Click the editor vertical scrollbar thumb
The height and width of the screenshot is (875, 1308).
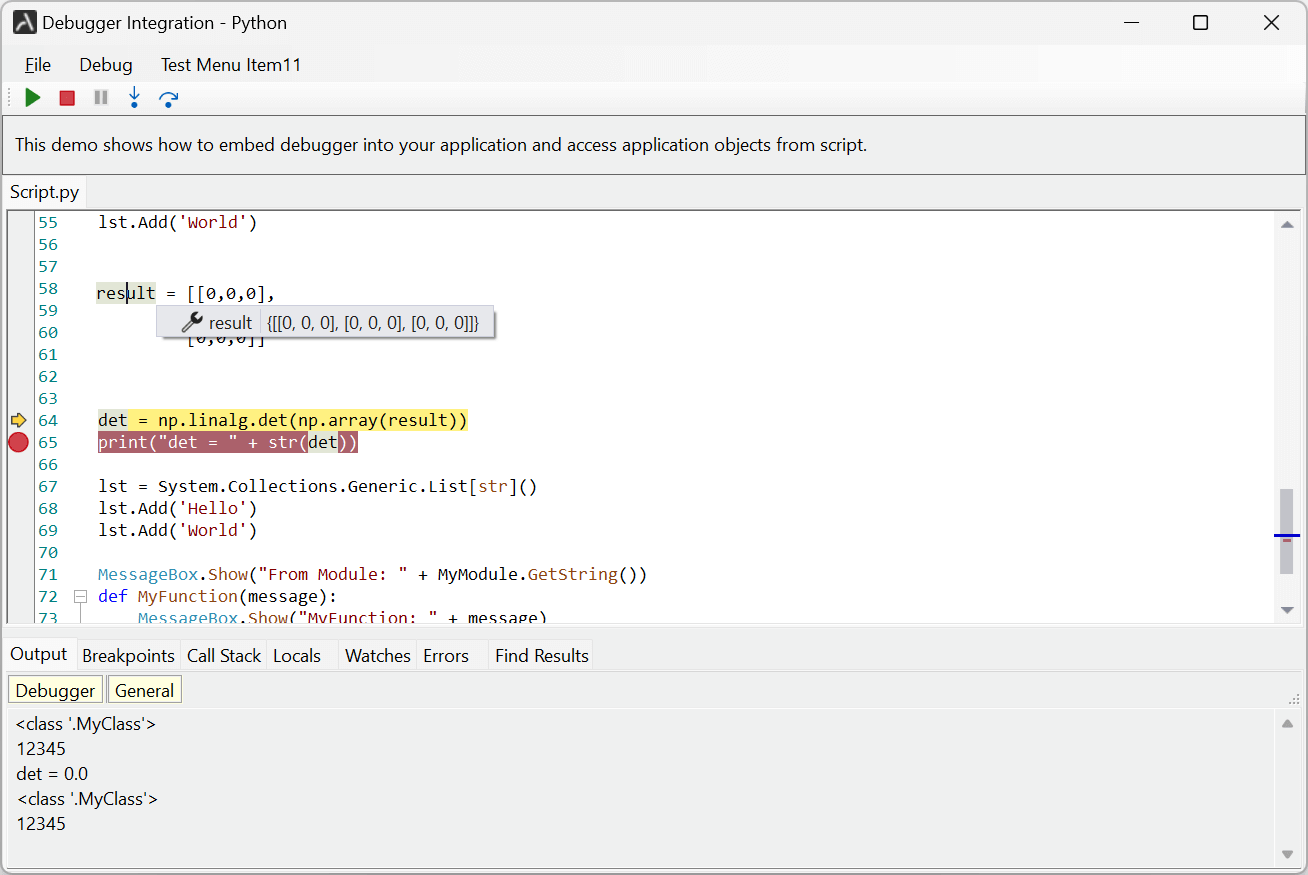tap(1287, 531)
